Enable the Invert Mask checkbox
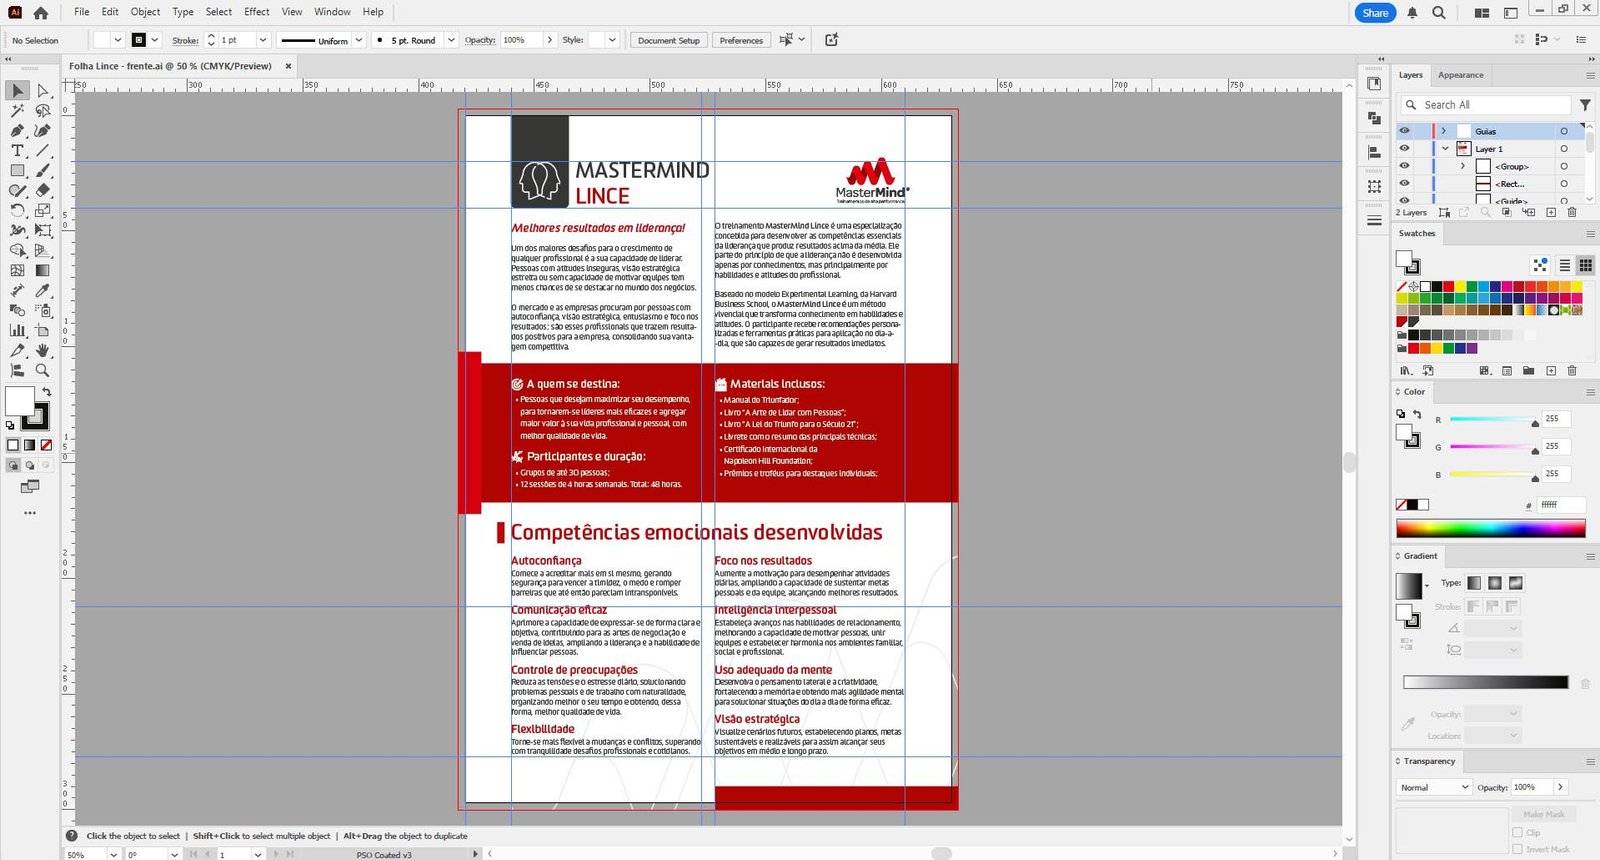 coord(1518,849)
